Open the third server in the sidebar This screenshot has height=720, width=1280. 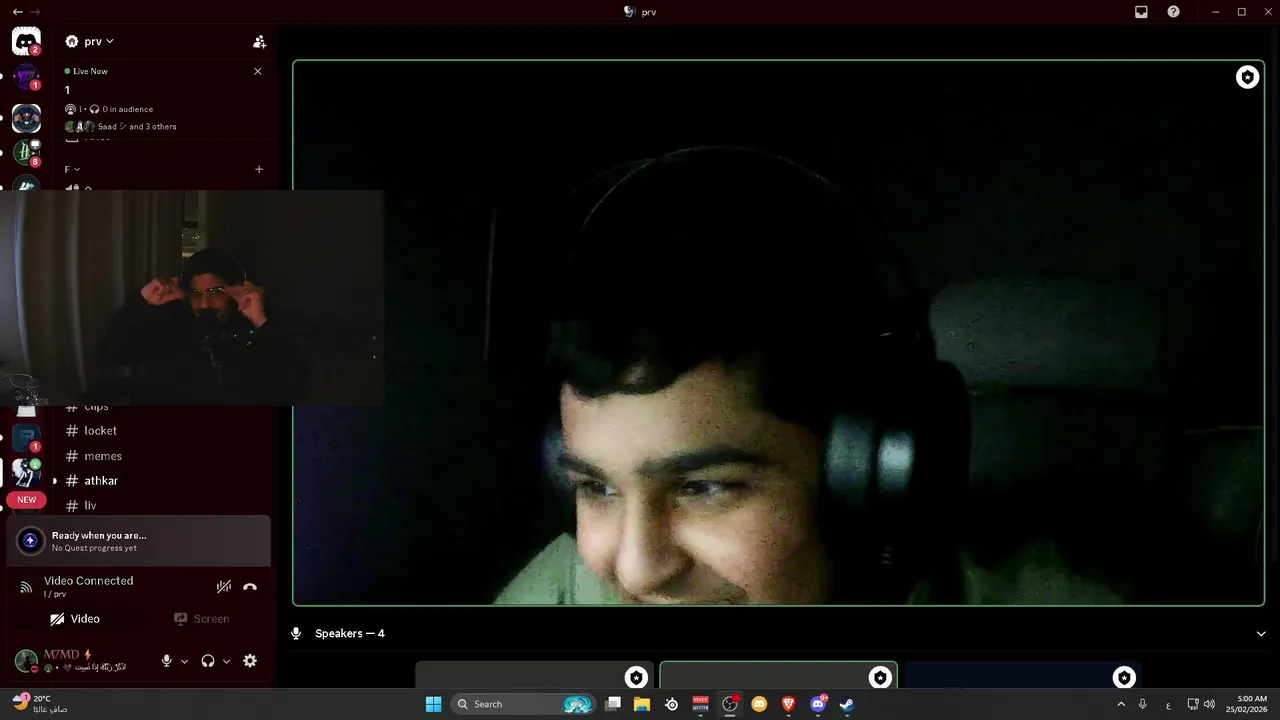(x=26, y=118)
